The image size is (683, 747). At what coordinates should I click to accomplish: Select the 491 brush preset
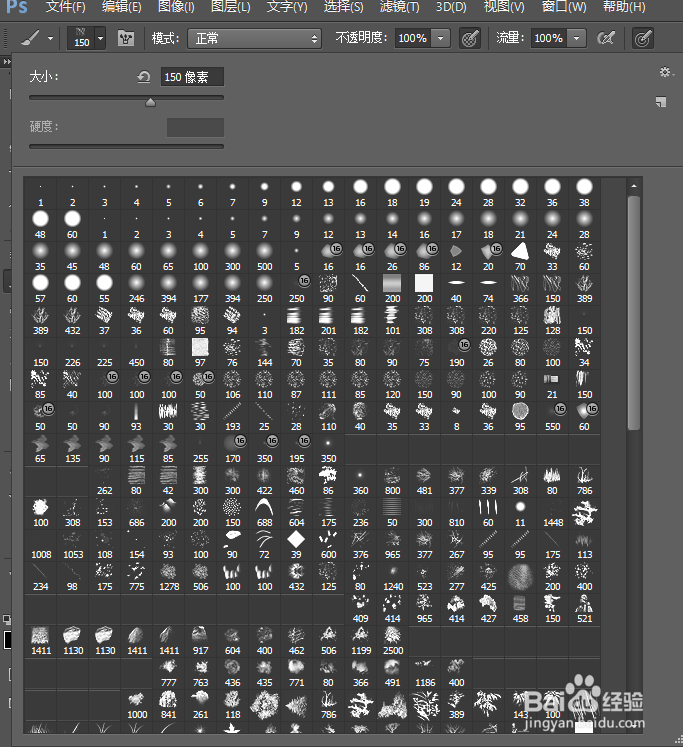point(392,673)
